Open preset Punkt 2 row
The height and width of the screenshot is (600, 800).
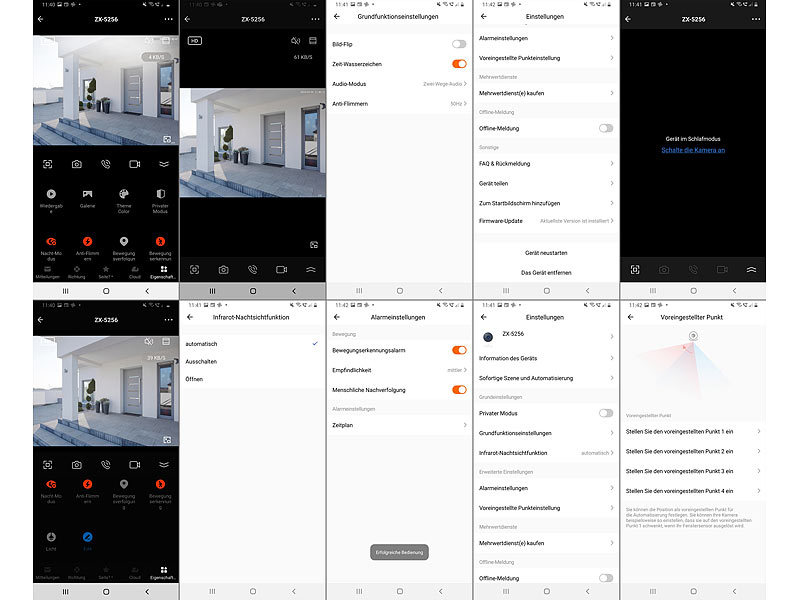coord(693,451)
